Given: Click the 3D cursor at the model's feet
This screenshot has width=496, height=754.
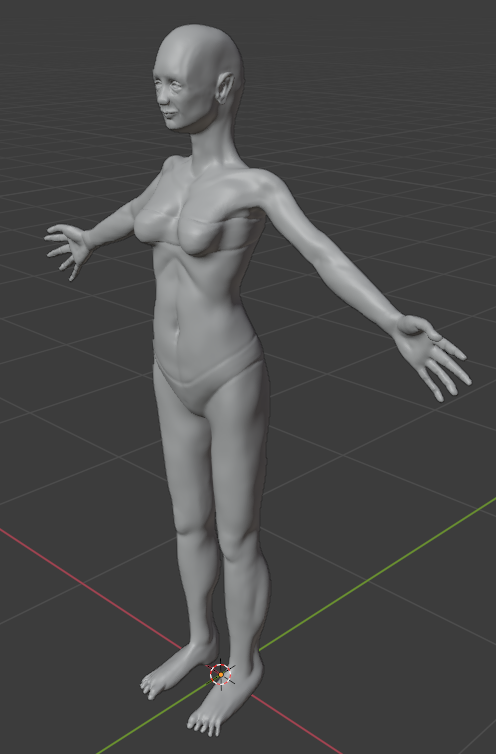Looking at the screenshot, I should (221, 675).
